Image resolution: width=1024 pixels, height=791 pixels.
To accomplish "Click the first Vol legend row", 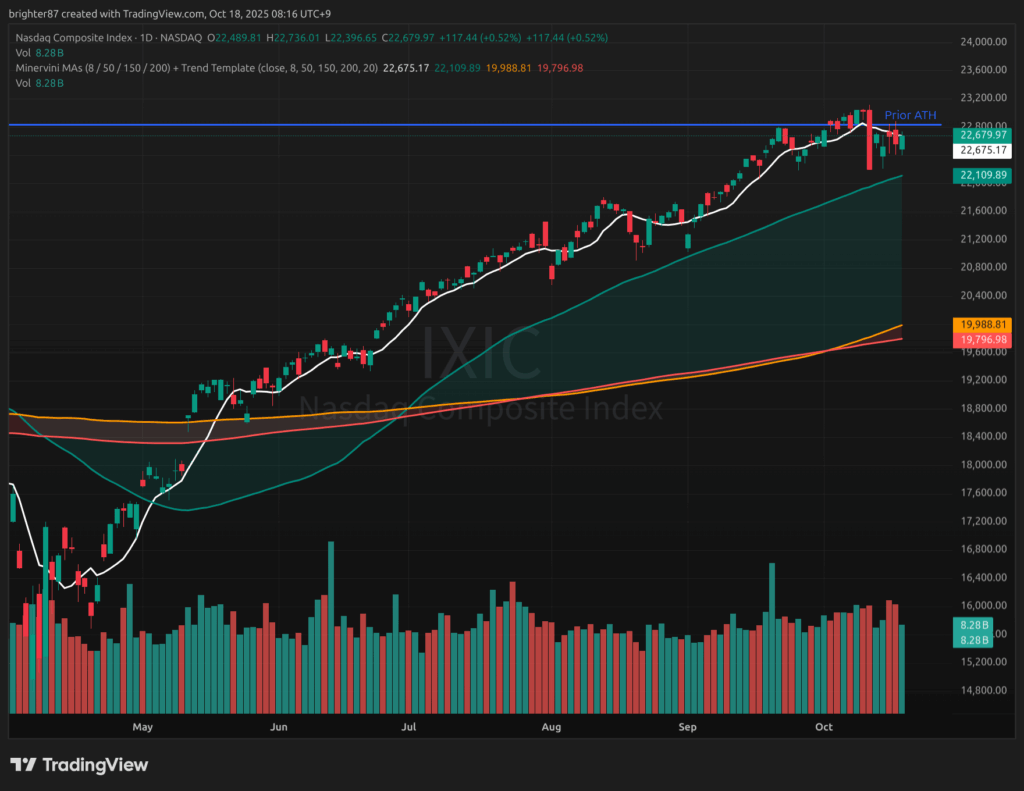I will point(40,52).
